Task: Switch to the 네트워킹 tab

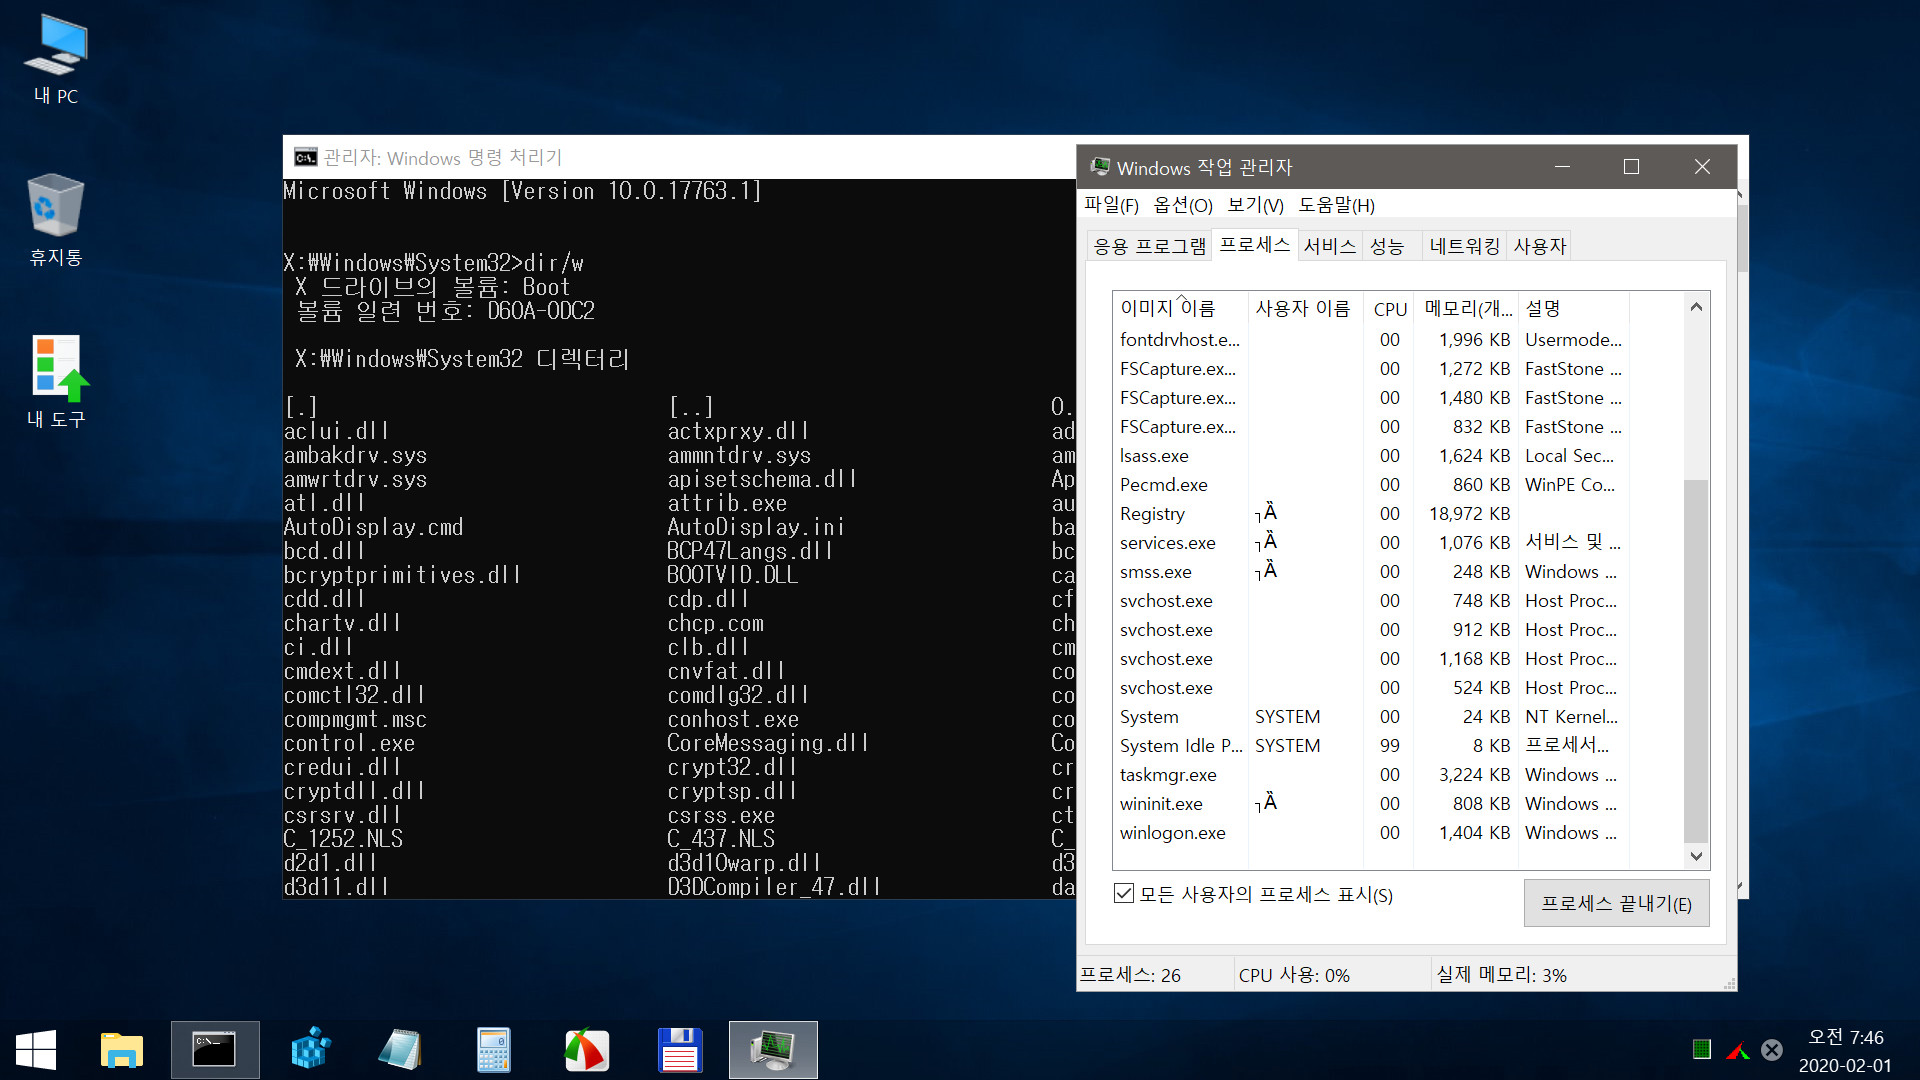Action: coord(1465,246)
